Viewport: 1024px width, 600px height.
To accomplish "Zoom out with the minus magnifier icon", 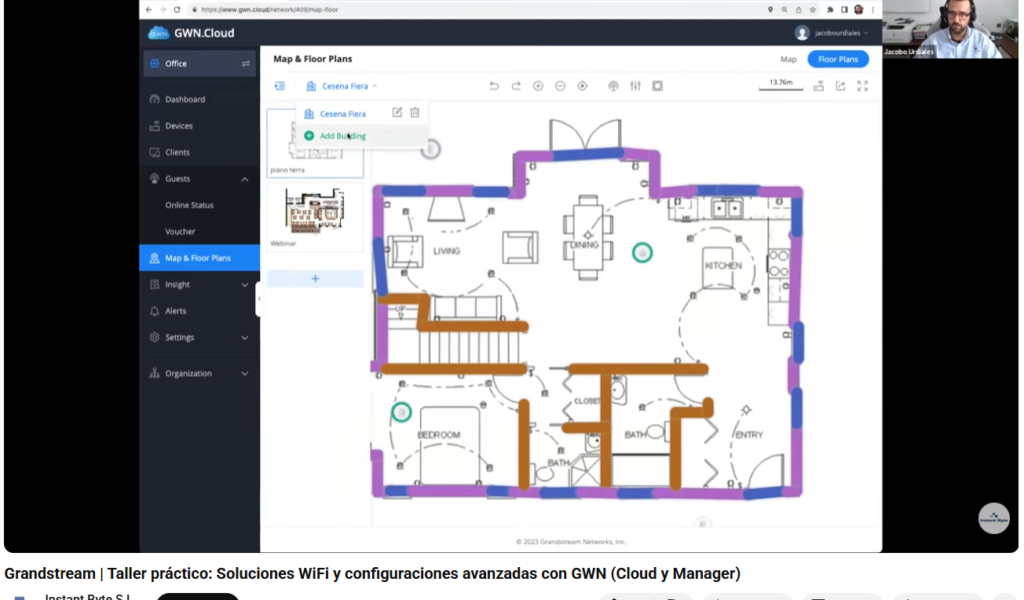I will click(560, 86).
